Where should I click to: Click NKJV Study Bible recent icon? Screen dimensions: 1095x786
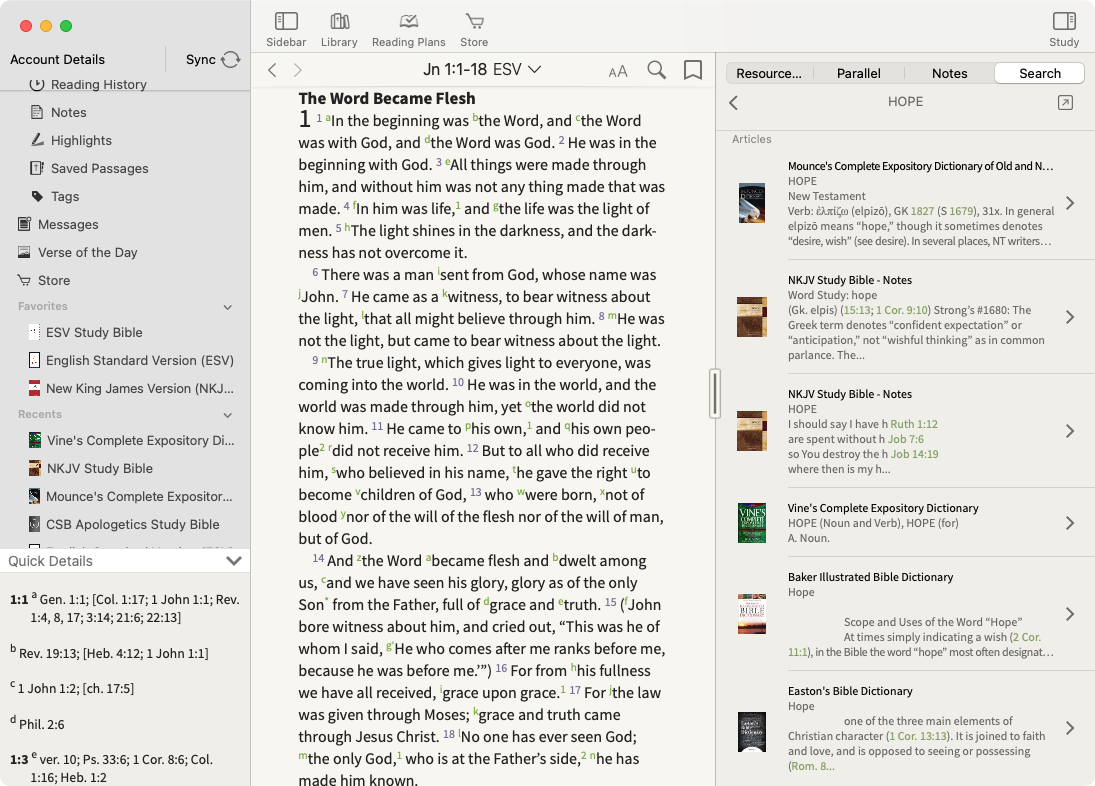34,468
